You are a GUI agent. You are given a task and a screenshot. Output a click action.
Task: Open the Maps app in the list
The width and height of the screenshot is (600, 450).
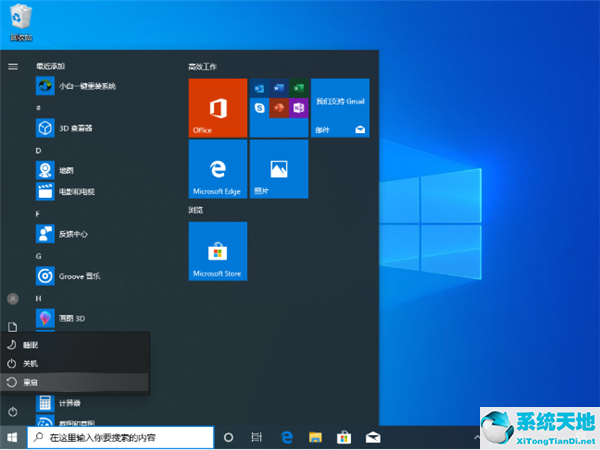(x=55, y=170)
